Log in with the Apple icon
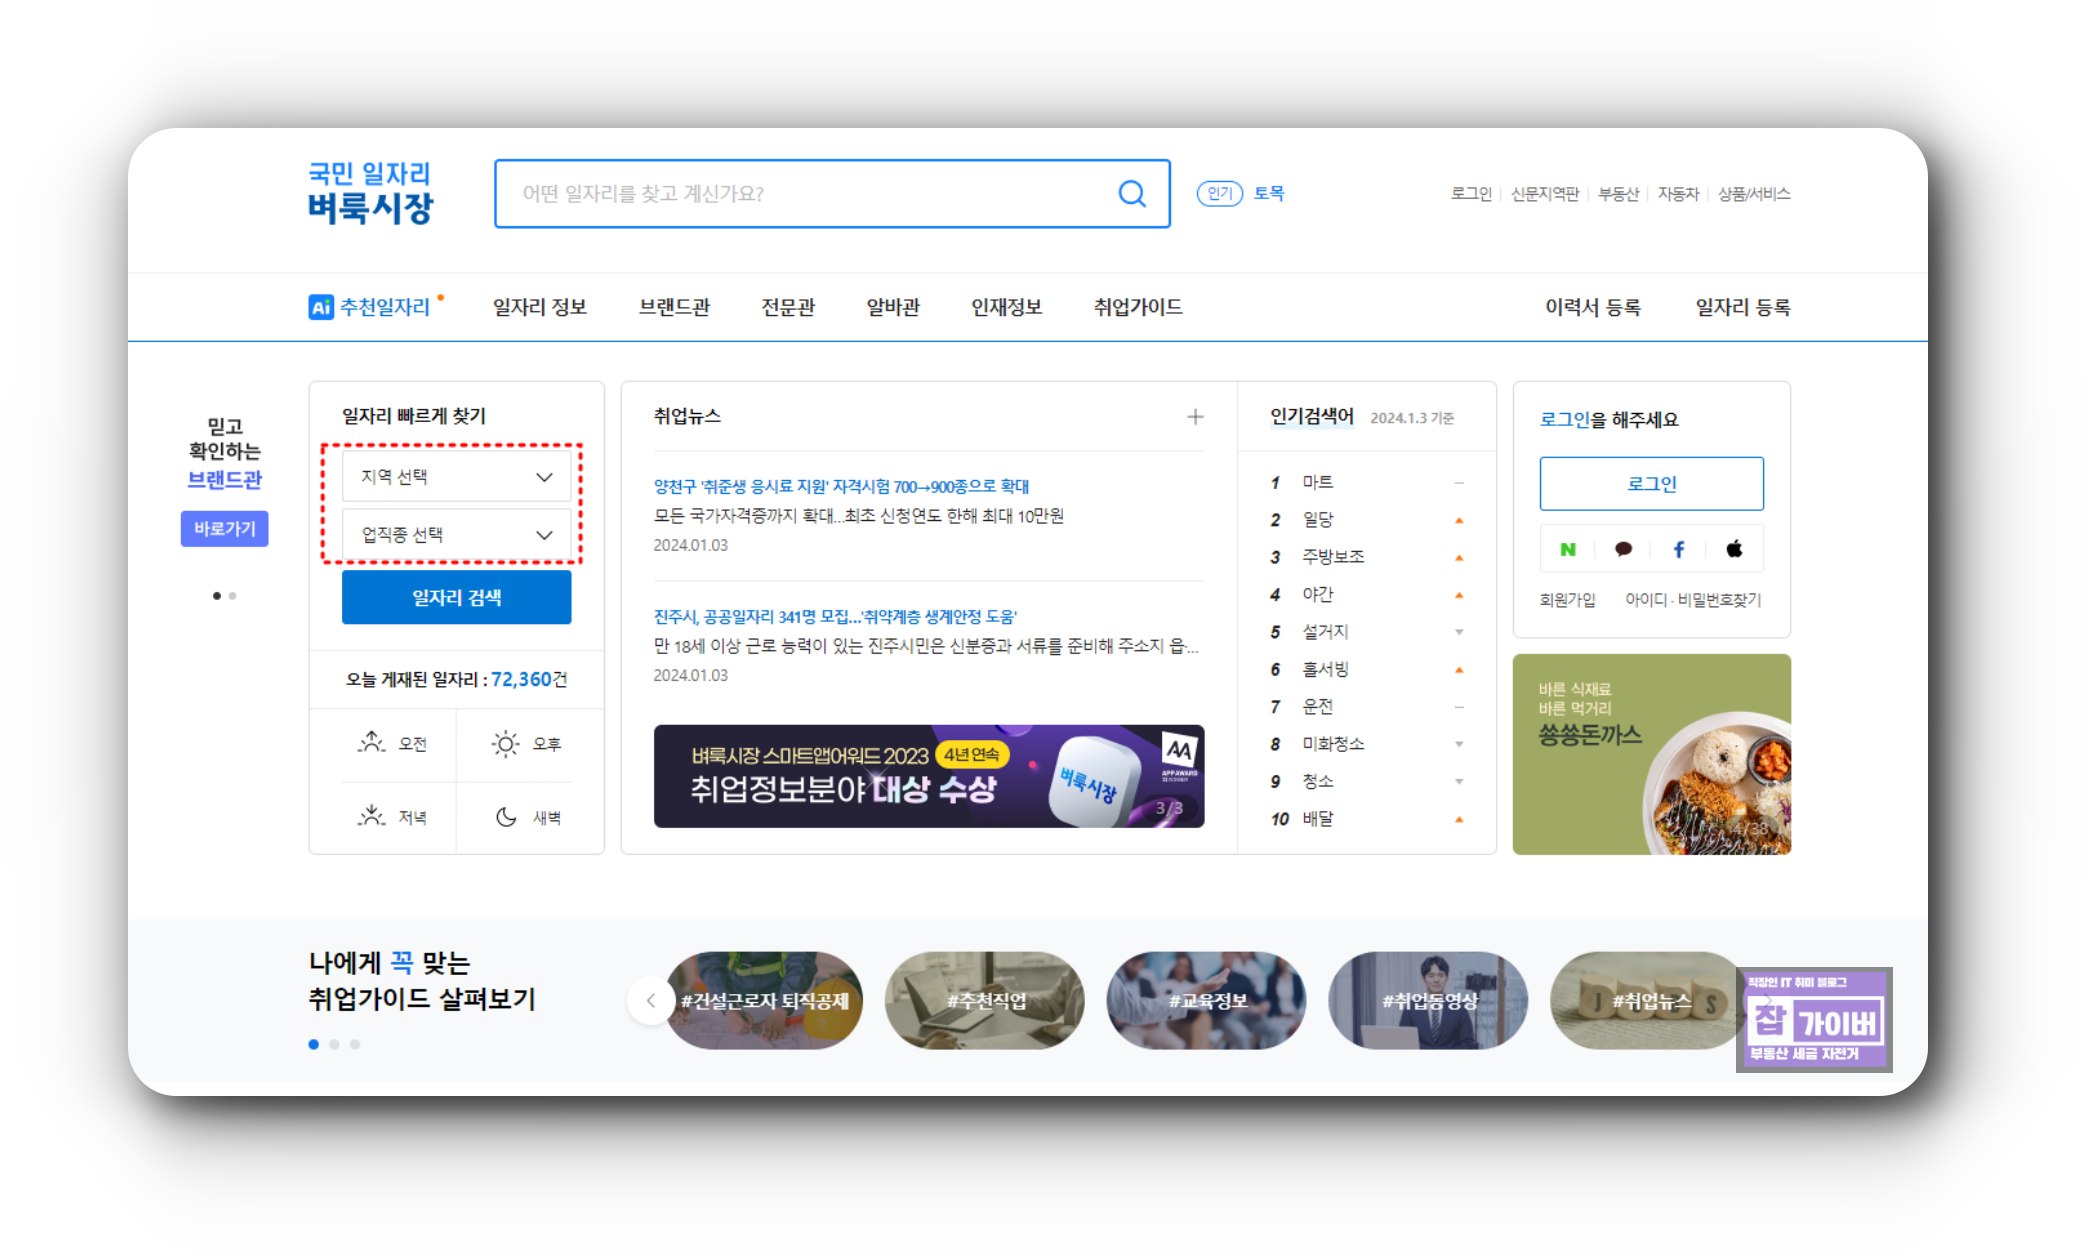This screenshot has width=2090, height=1258. 1734,549
